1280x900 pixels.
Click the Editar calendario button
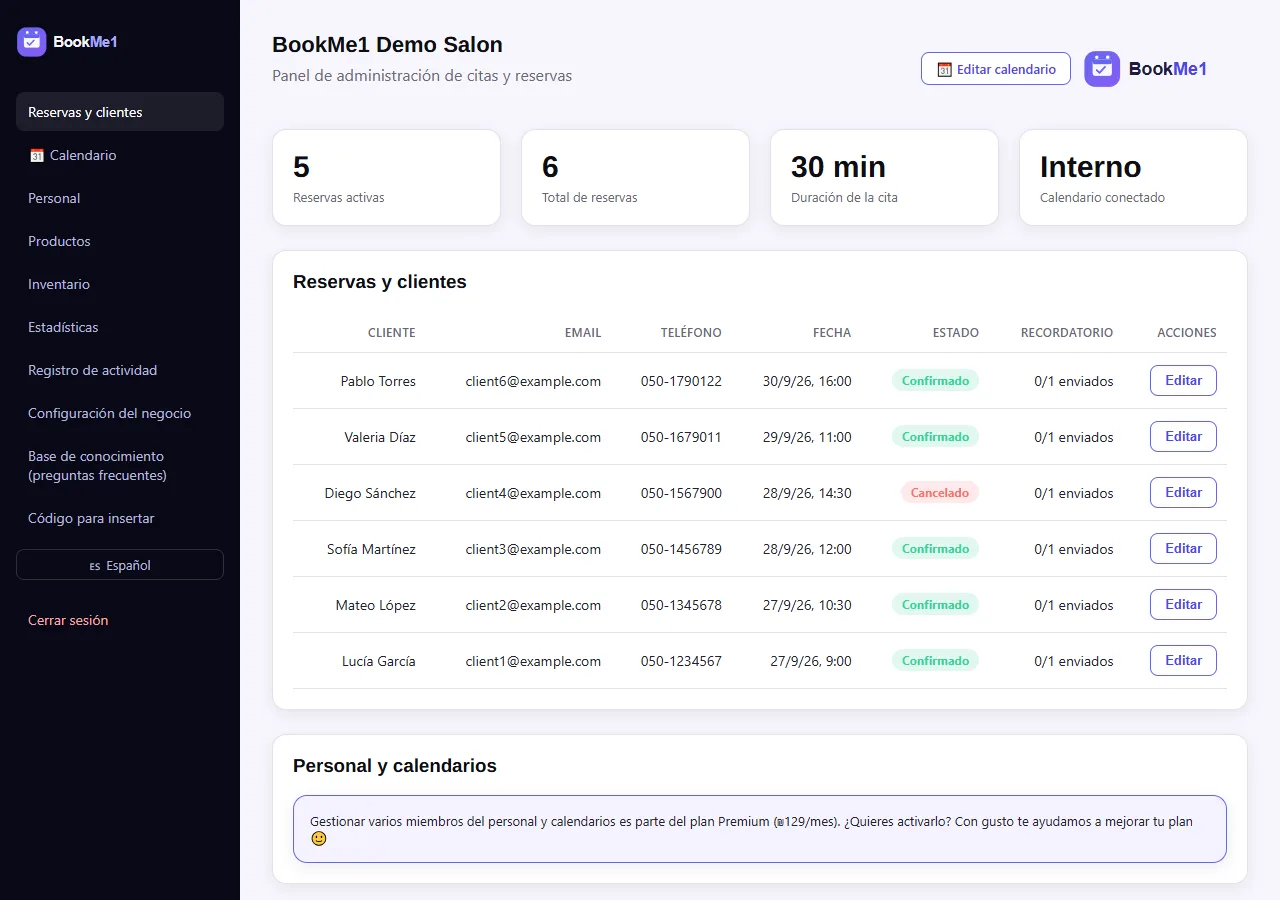pos(996,69)
